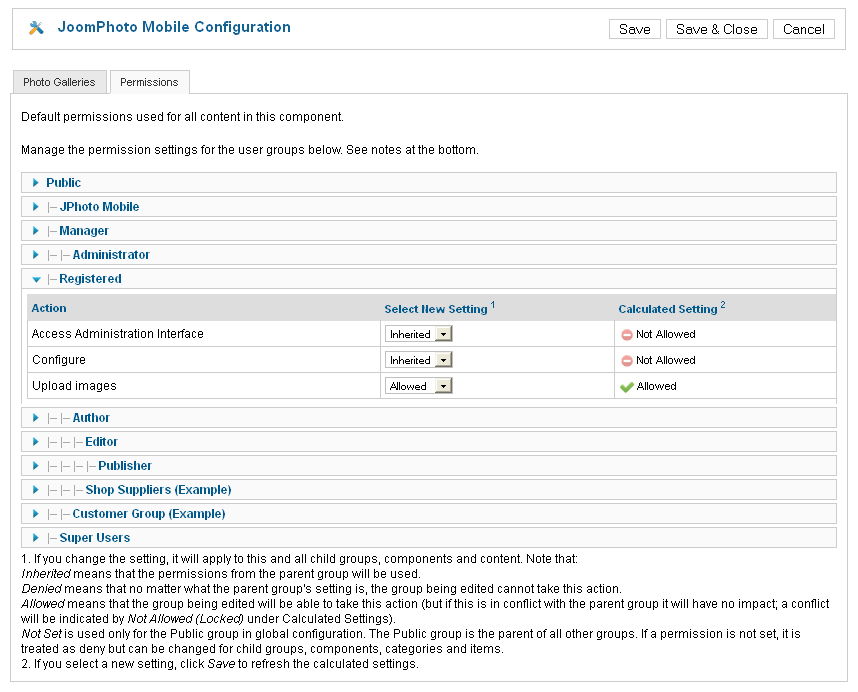The image size is (858, 692).
Task: Click the Access Administration Interface row label
Action: tap(118, 334)
